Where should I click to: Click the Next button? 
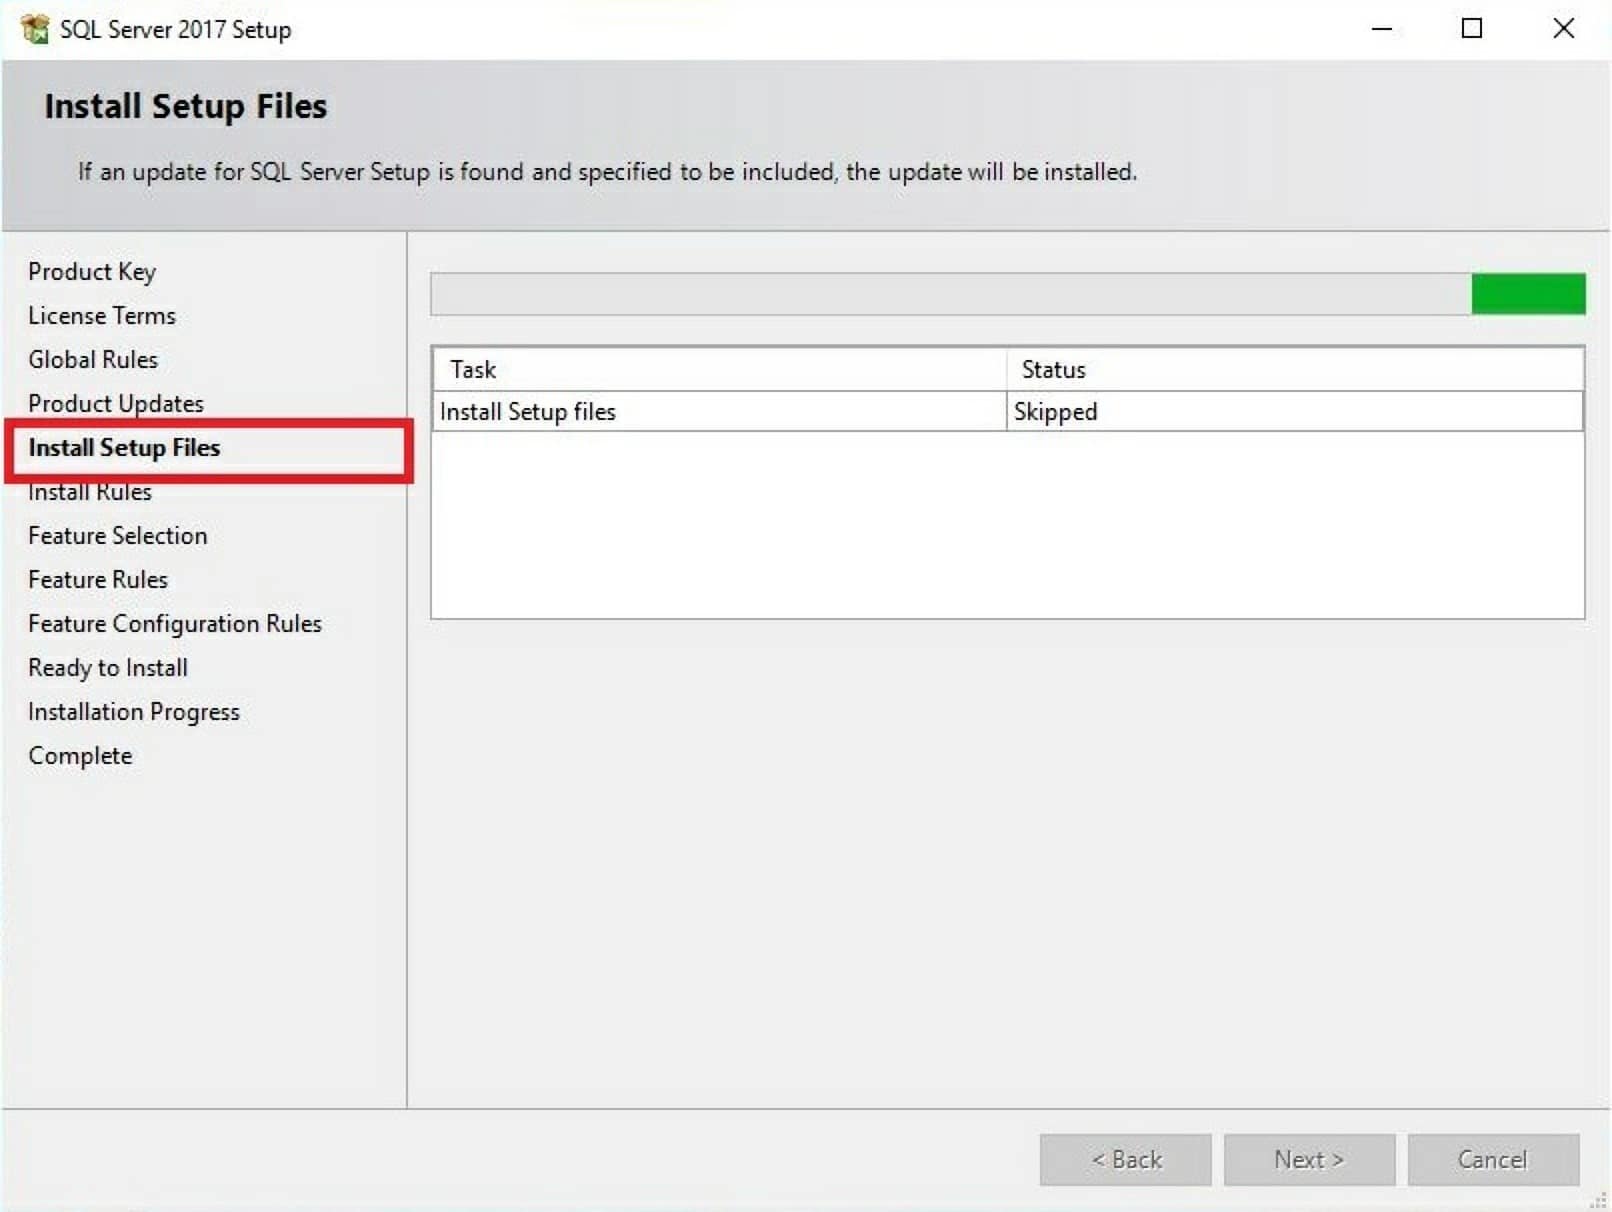1309,1160
